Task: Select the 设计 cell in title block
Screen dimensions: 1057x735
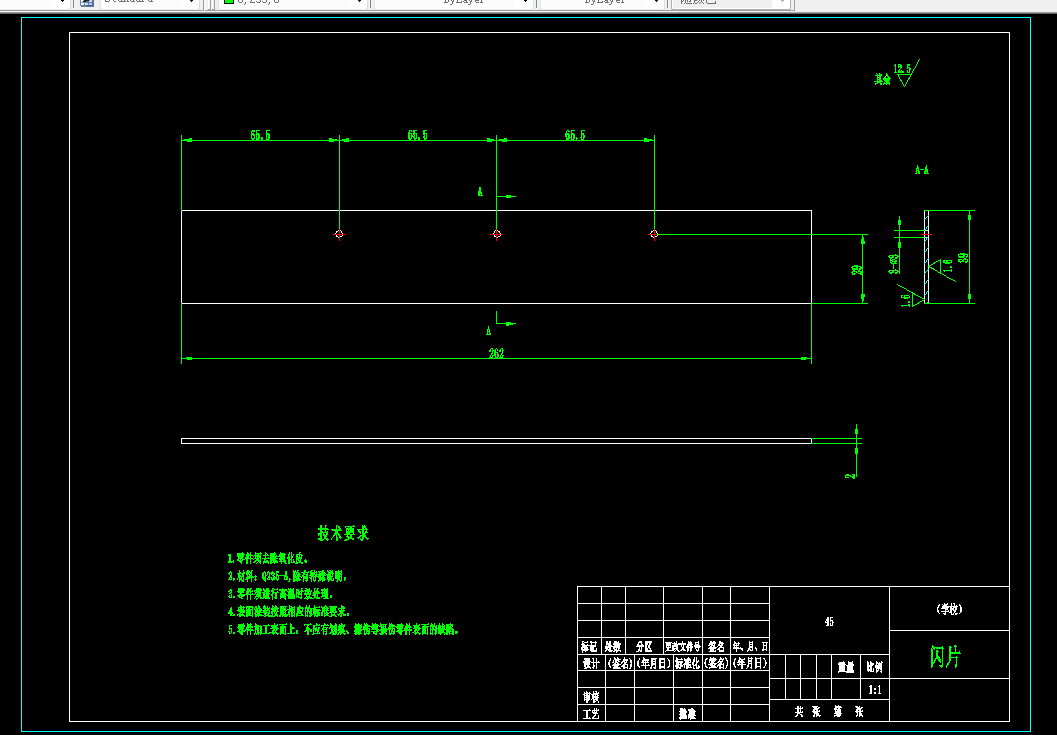Action: coord(591,664)
